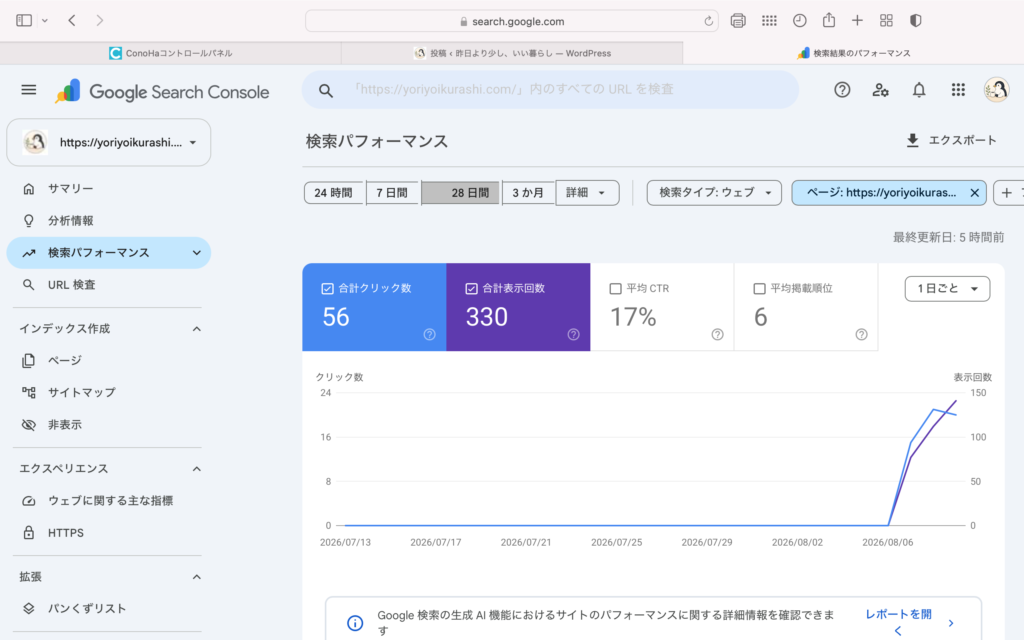Open the Search Console hamburger menu

(29, 90)
